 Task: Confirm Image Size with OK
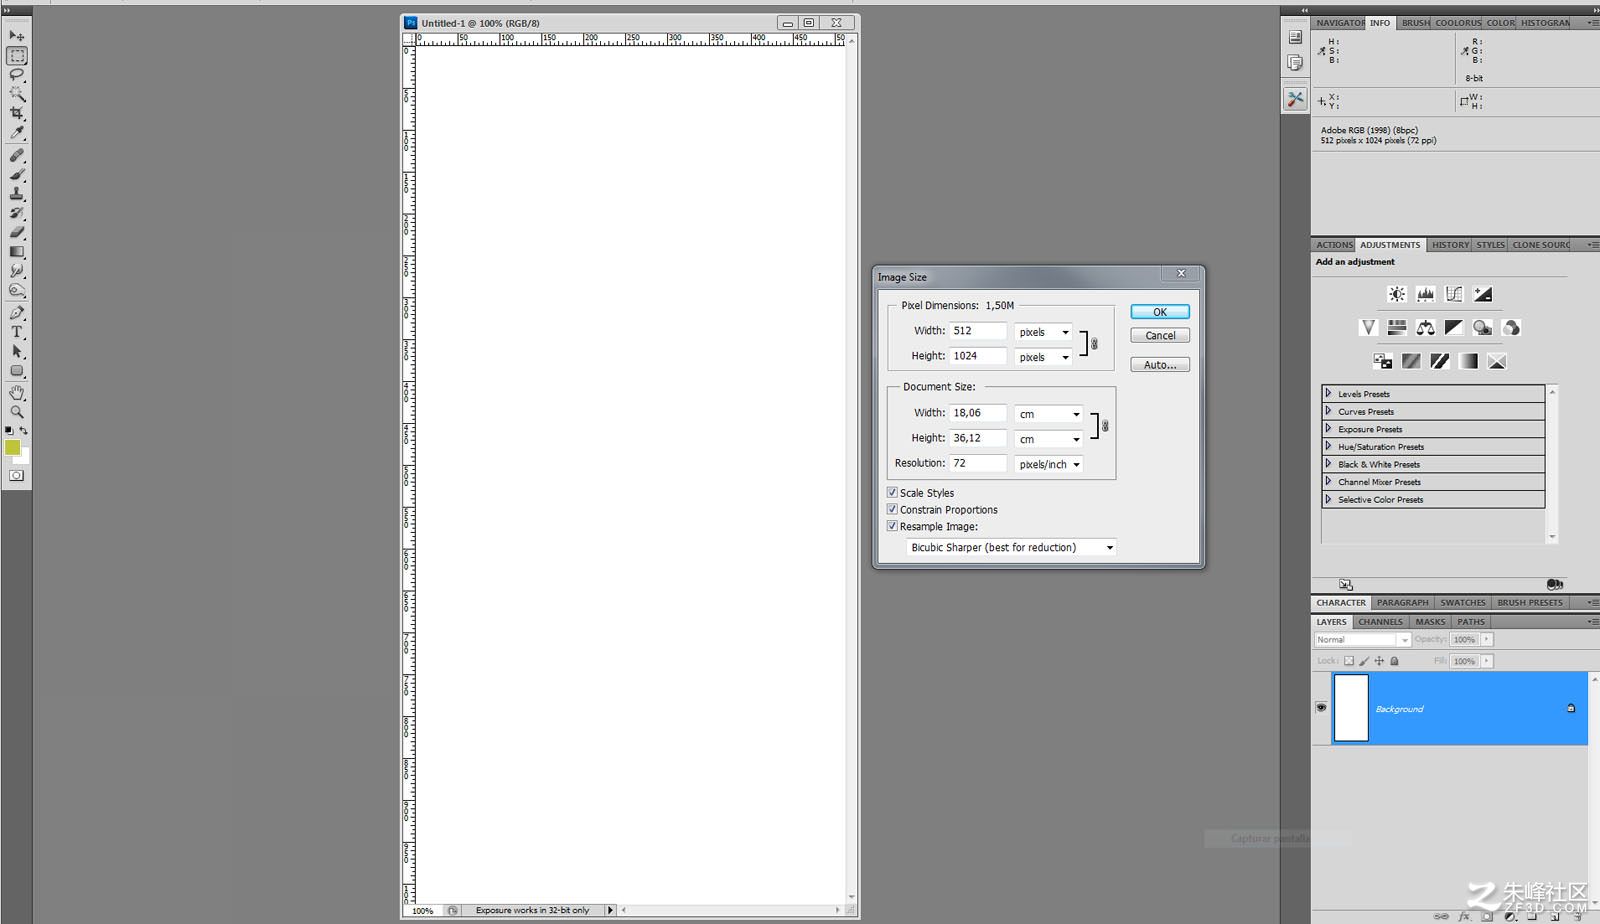coord(1160,312)
